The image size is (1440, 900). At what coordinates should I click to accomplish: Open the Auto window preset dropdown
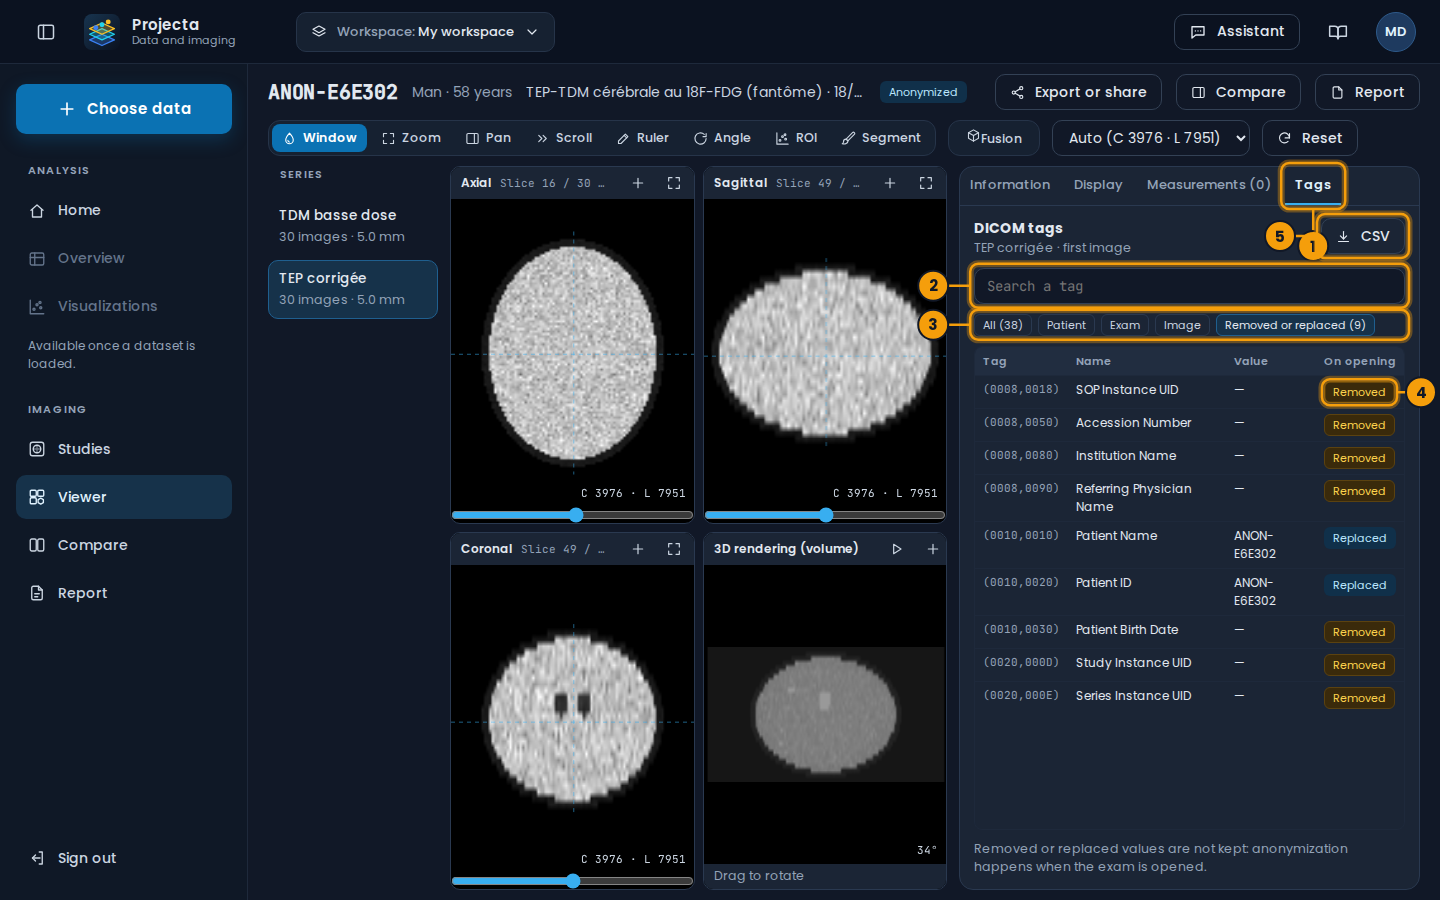1151,138
